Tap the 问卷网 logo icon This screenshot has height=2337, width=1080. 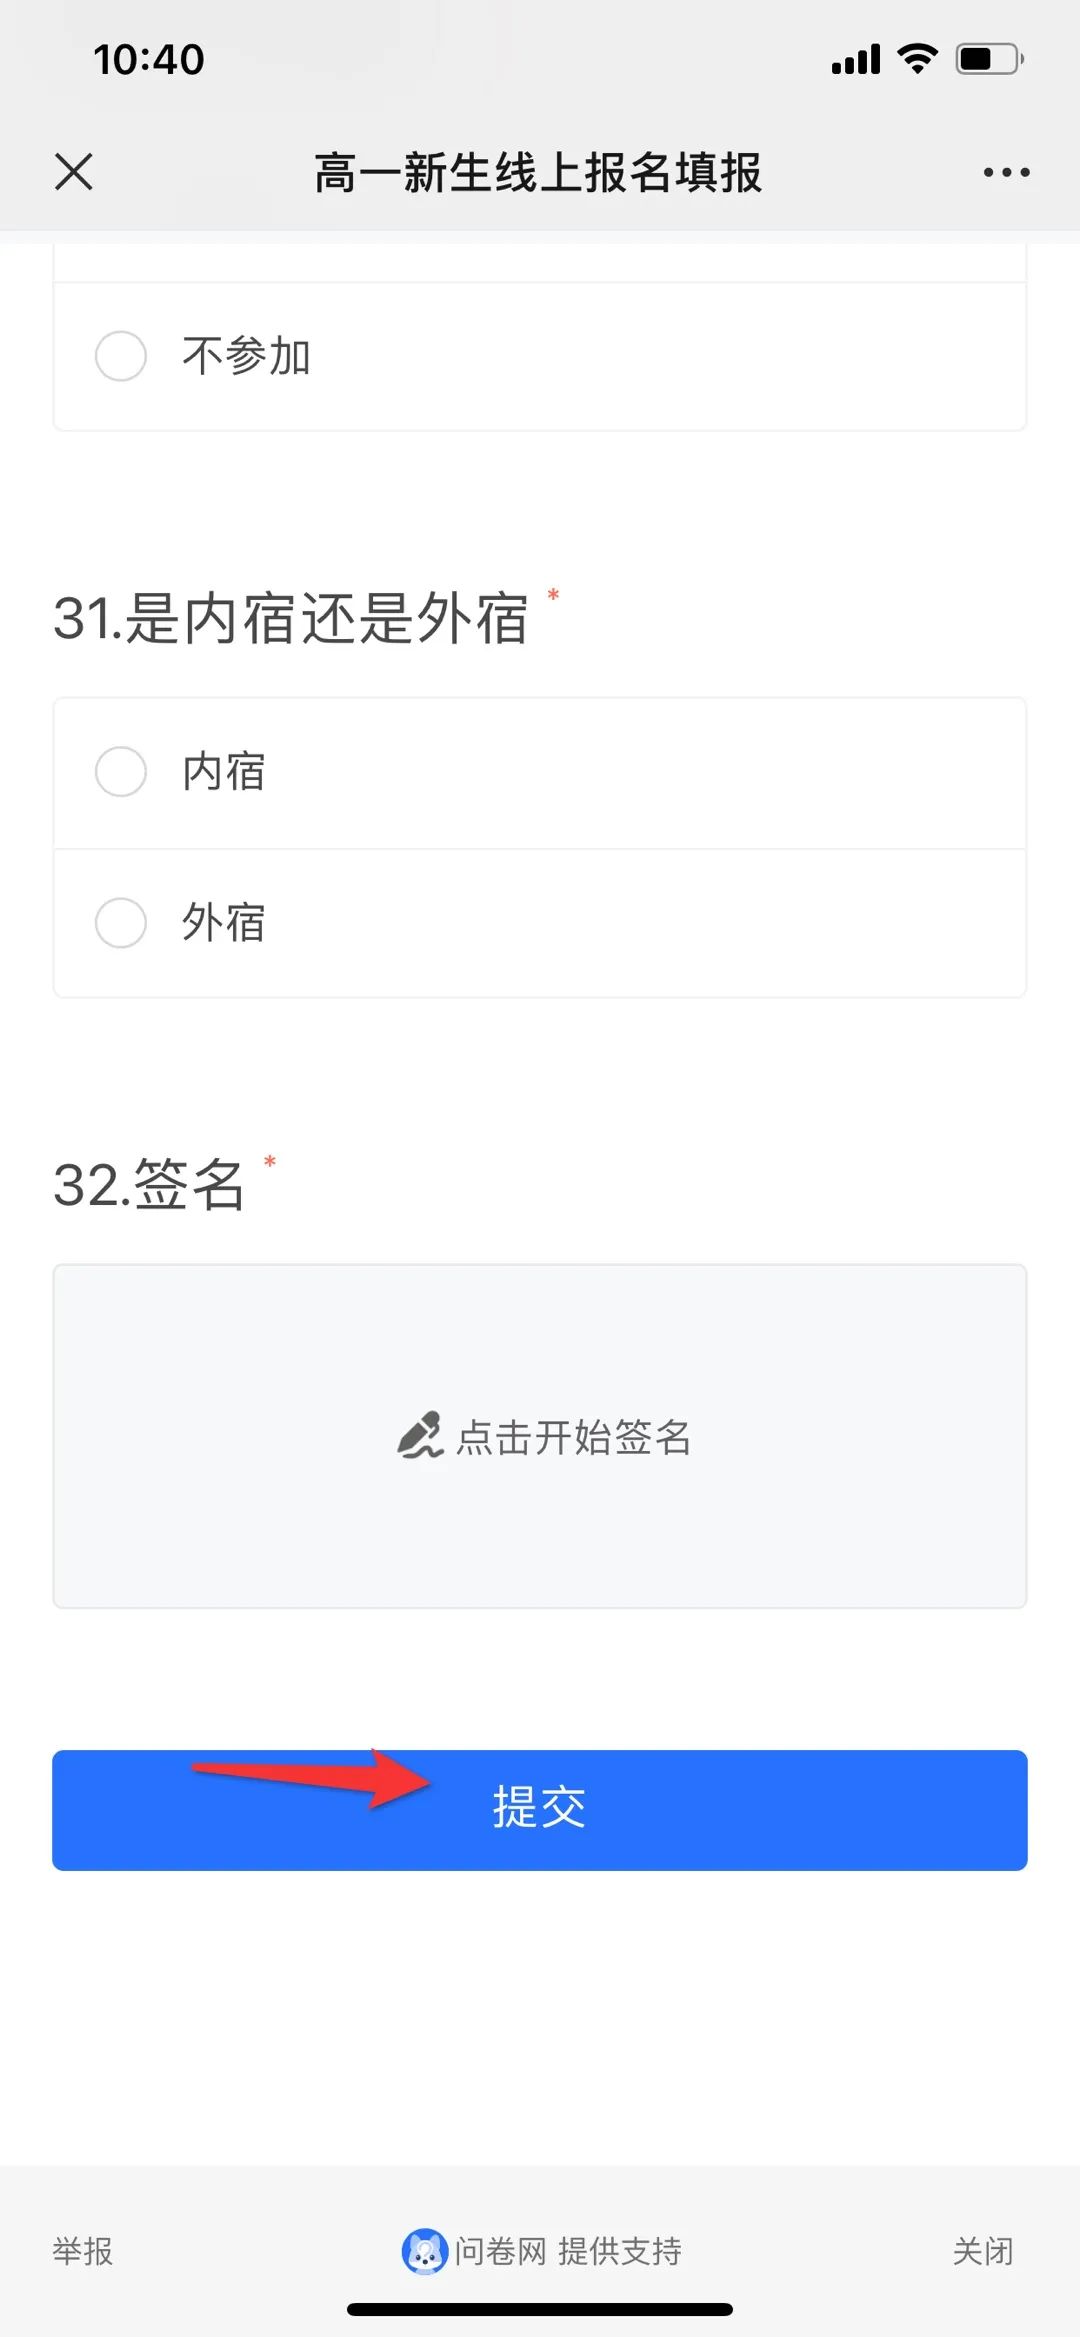(x=424, y=2251)
